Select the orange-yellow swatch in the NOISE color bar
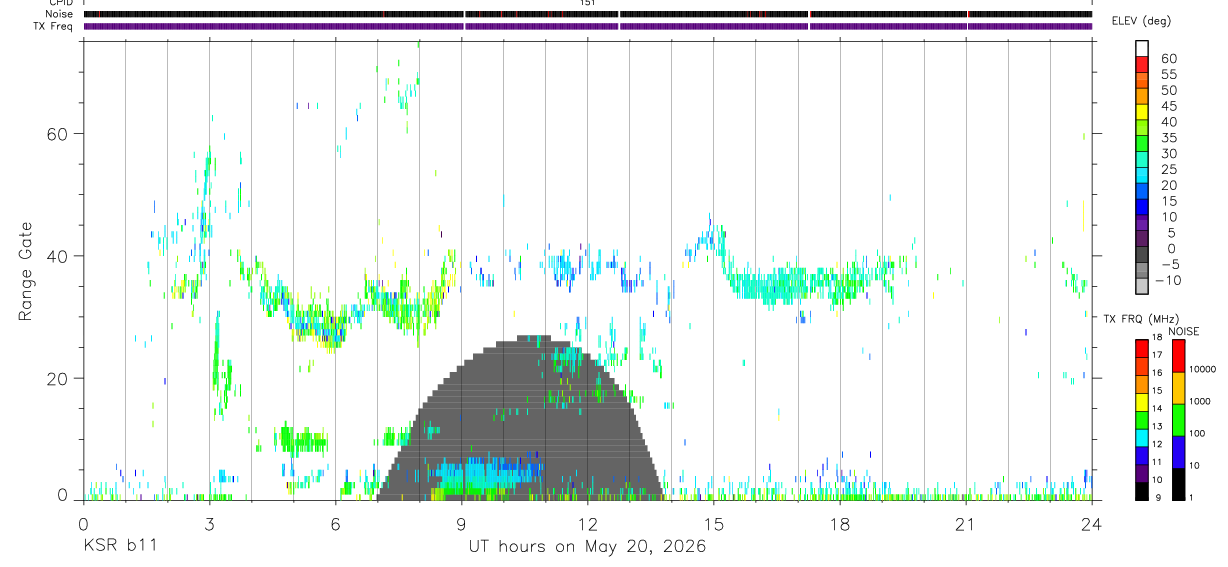Screen dimensions: 1228x567 [1178, 388]
